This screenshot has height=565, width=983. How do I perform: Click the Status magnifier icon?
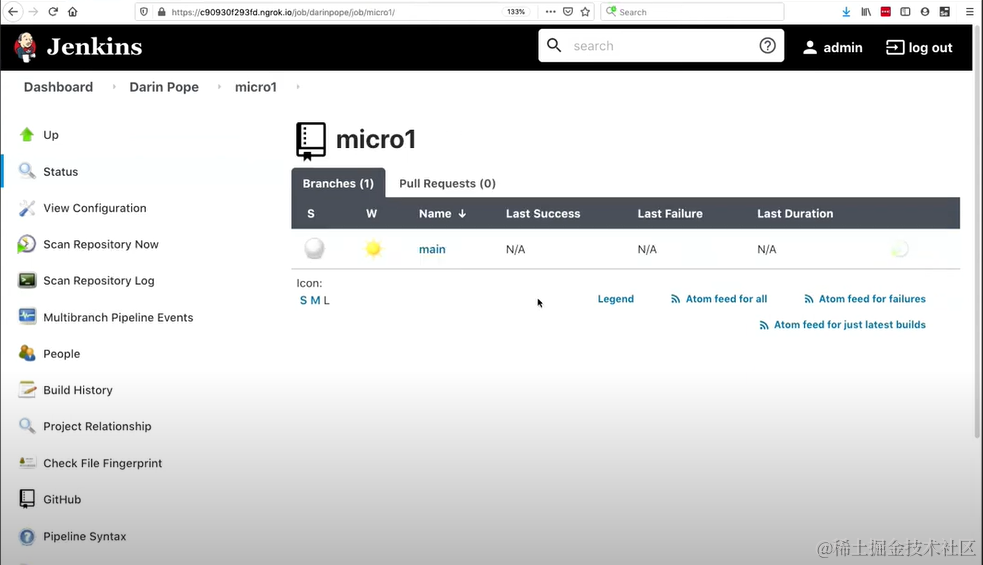point(27,171)
